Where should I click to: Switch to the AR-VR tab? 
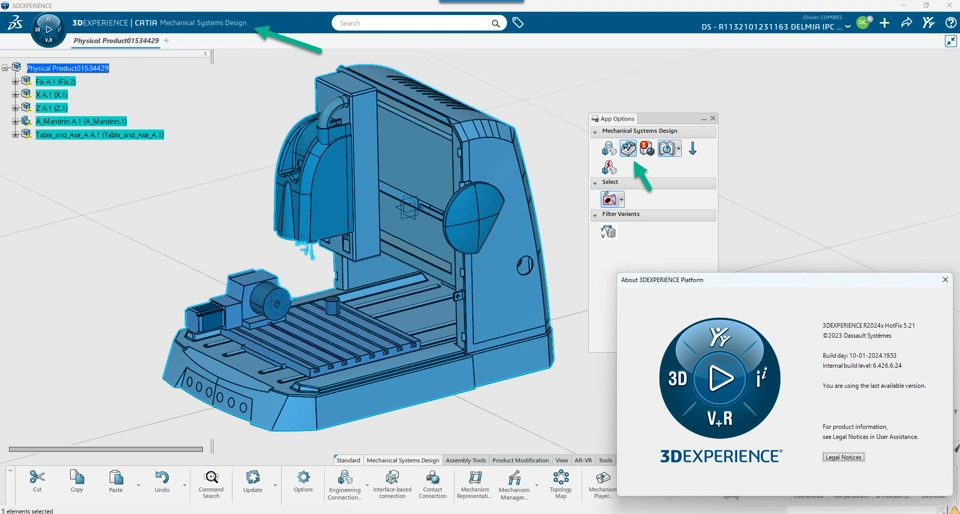coord(583,460)
